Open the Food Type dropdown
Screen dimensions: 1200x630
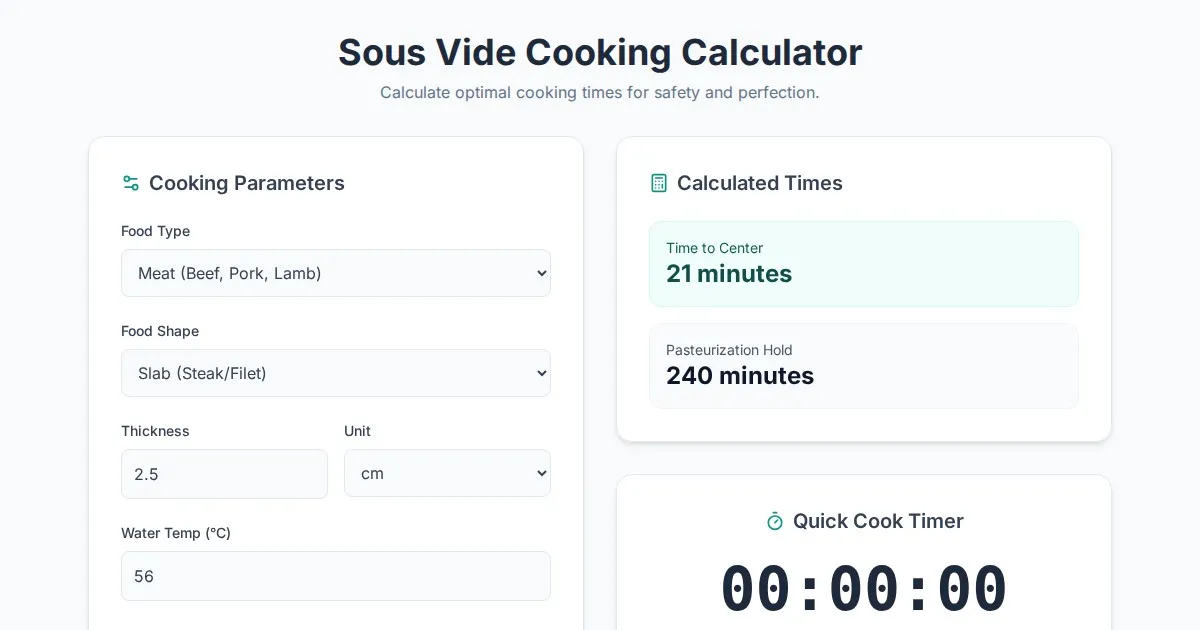(x=336, y=273)
